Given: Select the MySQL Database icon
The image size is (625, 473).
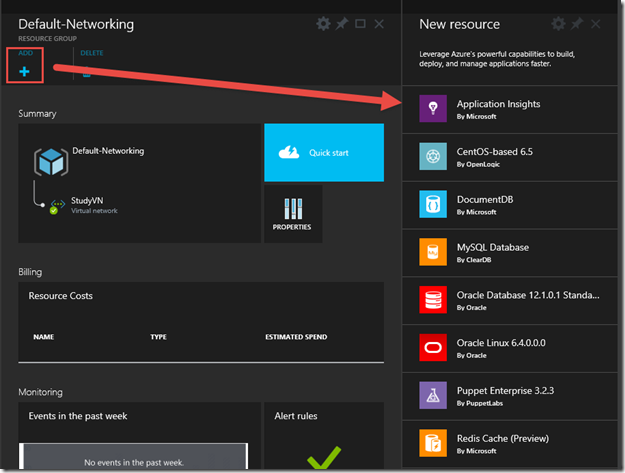Looking at the screenshot, I should click(x=433, y=253).
